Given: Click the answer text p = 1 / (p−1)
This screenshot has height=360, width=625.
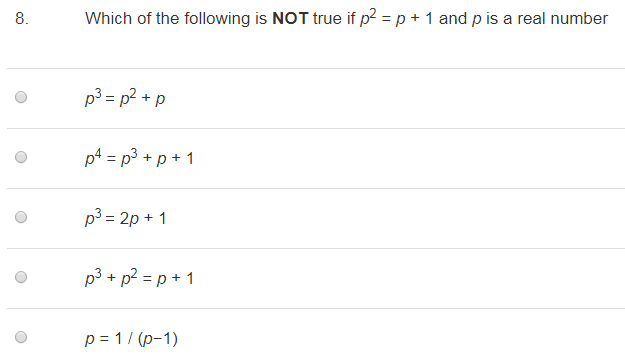Looking at the screenshot, I should 131,338.
